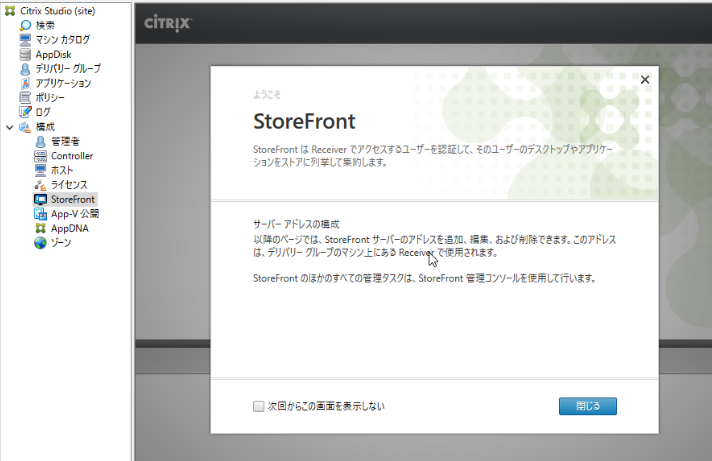Click the StoreFront dialog title text
712x461 pixels.
(304, 121)
